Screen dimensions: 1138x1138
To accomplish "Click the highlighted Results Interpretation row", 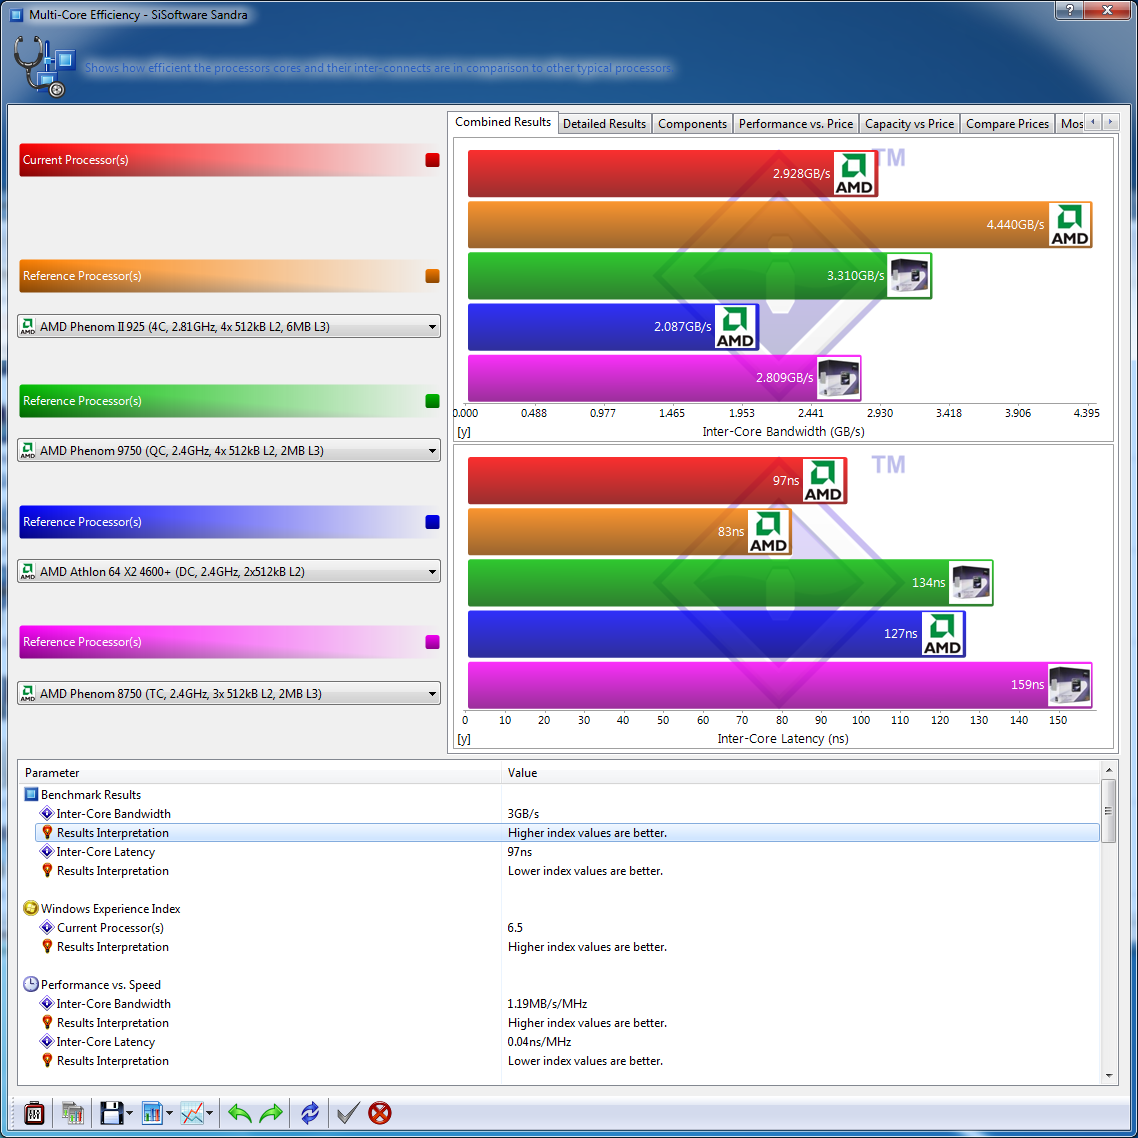I will (568, 832).
